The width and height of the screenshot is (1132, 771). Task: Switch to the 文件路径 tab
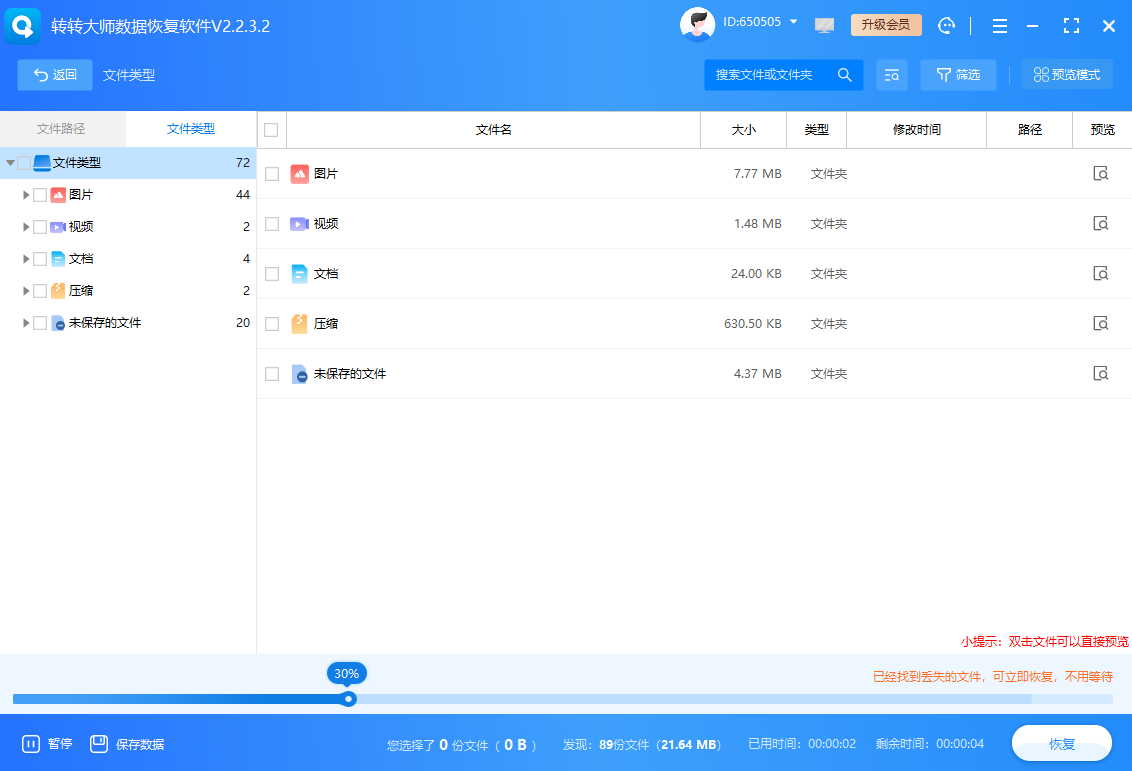[60, 129]
